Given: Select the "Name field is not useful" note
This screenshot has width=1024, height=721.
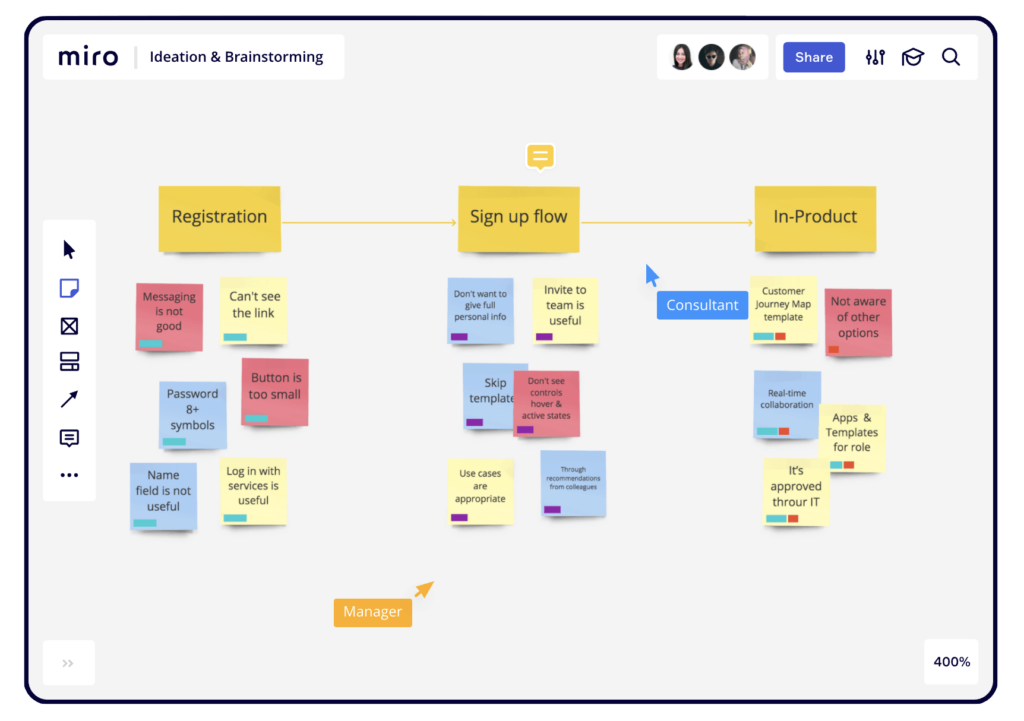Looking at the screenshot, I should tap(163, 496).
